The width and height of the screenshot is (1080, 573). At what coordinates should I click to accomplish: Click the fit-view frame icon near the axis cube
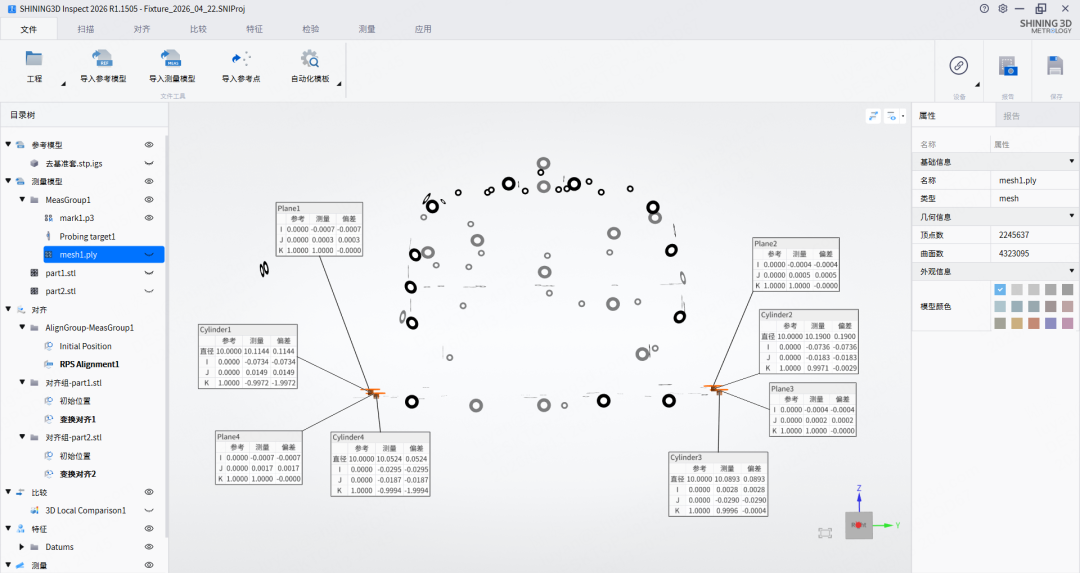pos(825,532)
